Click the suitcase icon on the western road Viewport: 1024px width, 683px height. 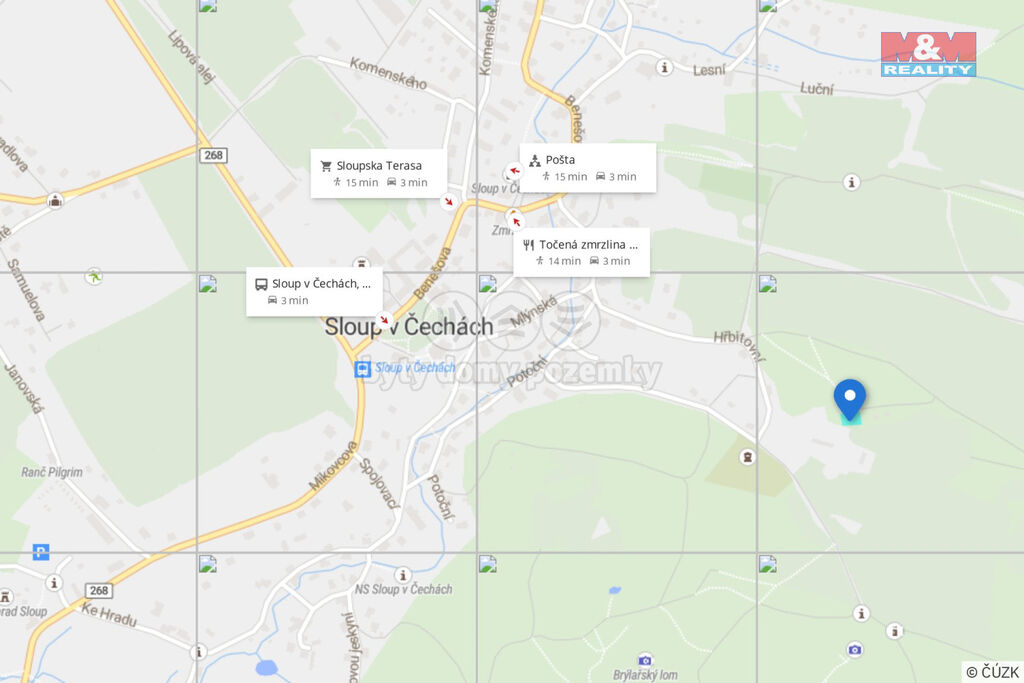[x=56, y=200]
